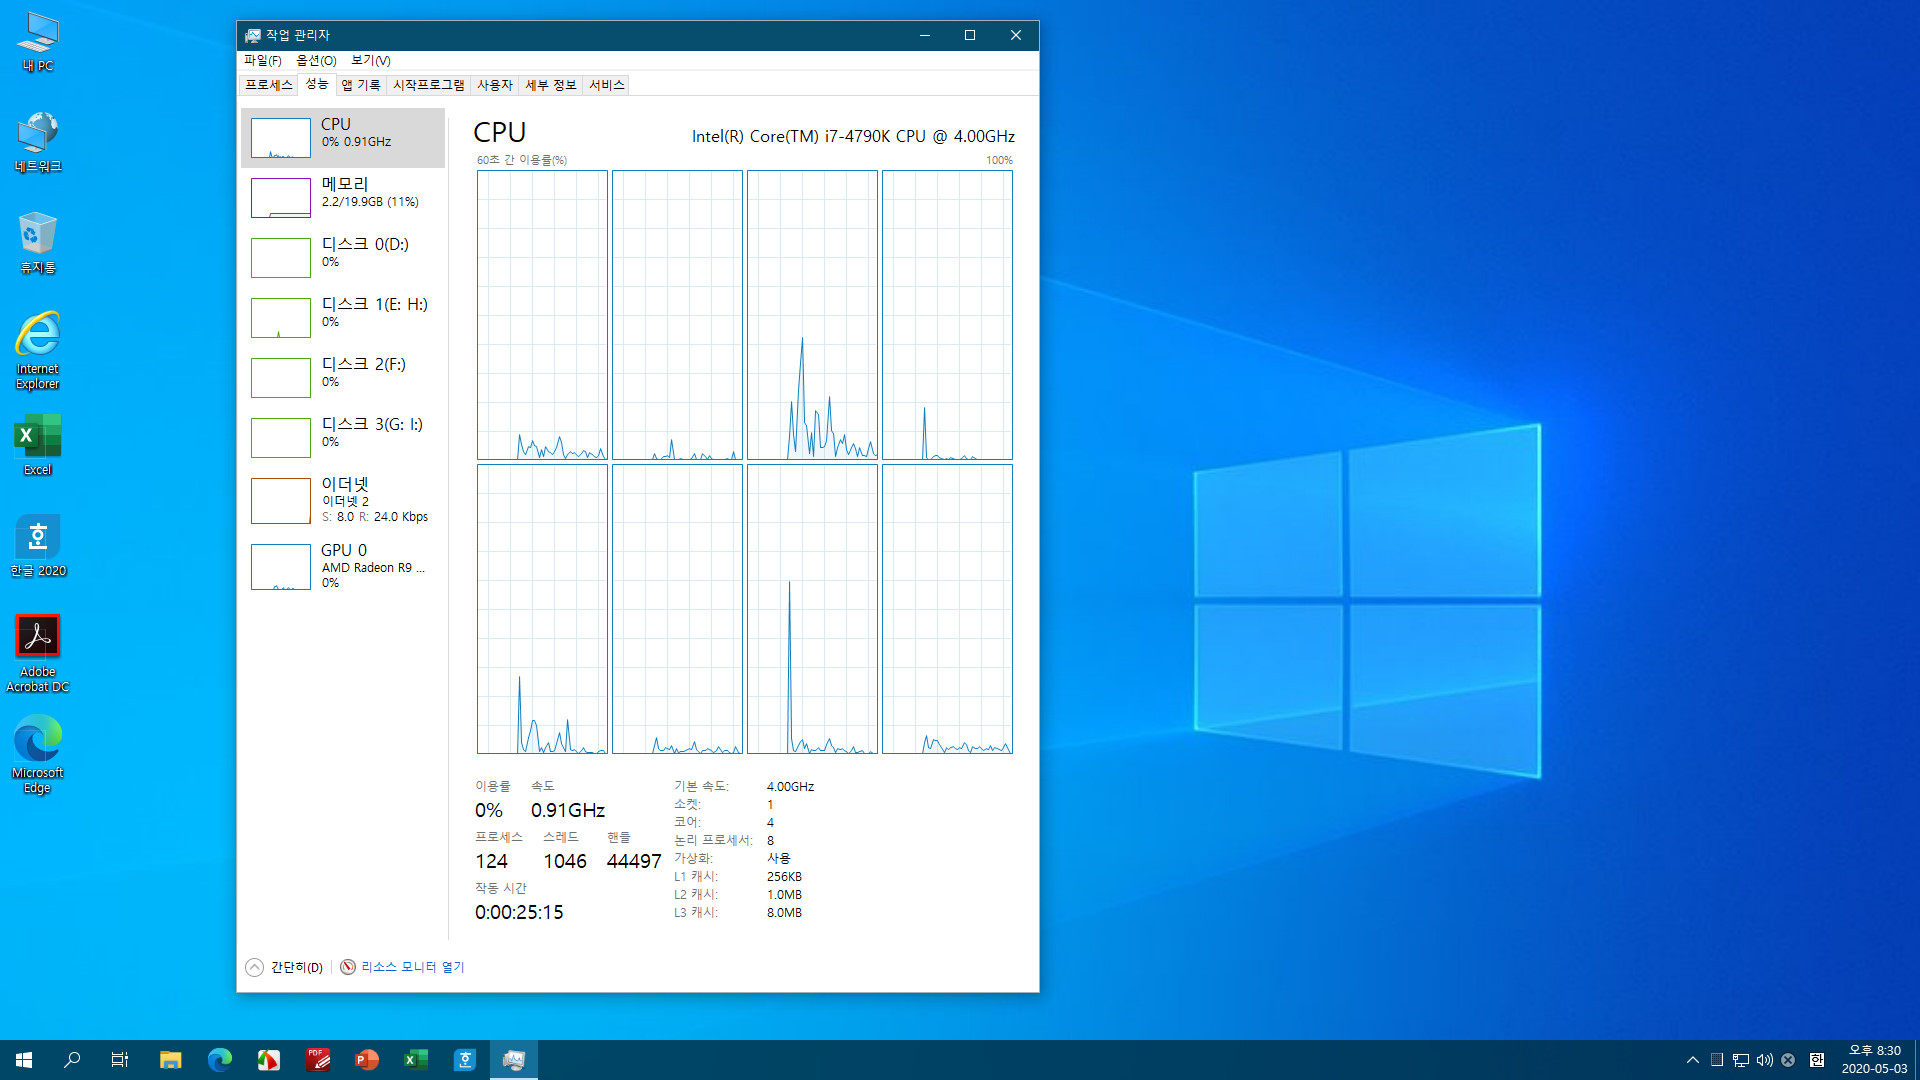The height and width of the screenshot is (1080, 1920).
Task: Open File Explorer from taskbar
Action: click(x=171, y=1060)
